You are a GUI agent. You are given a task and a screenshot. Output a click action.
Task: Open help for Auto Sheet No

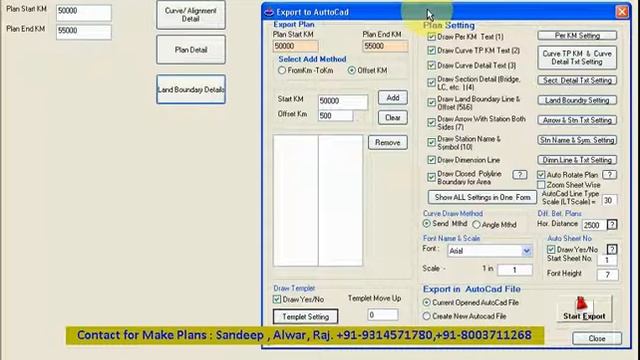point(611,249)
